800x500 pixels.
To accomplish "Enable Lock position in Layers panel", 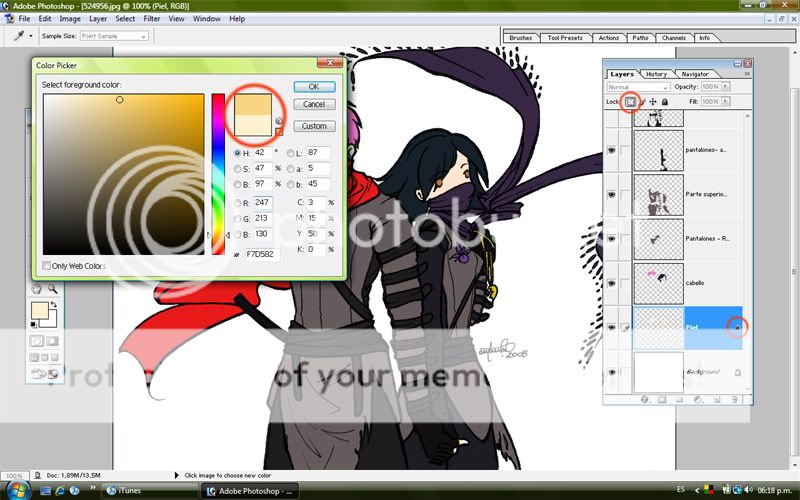I will [653, 102].
